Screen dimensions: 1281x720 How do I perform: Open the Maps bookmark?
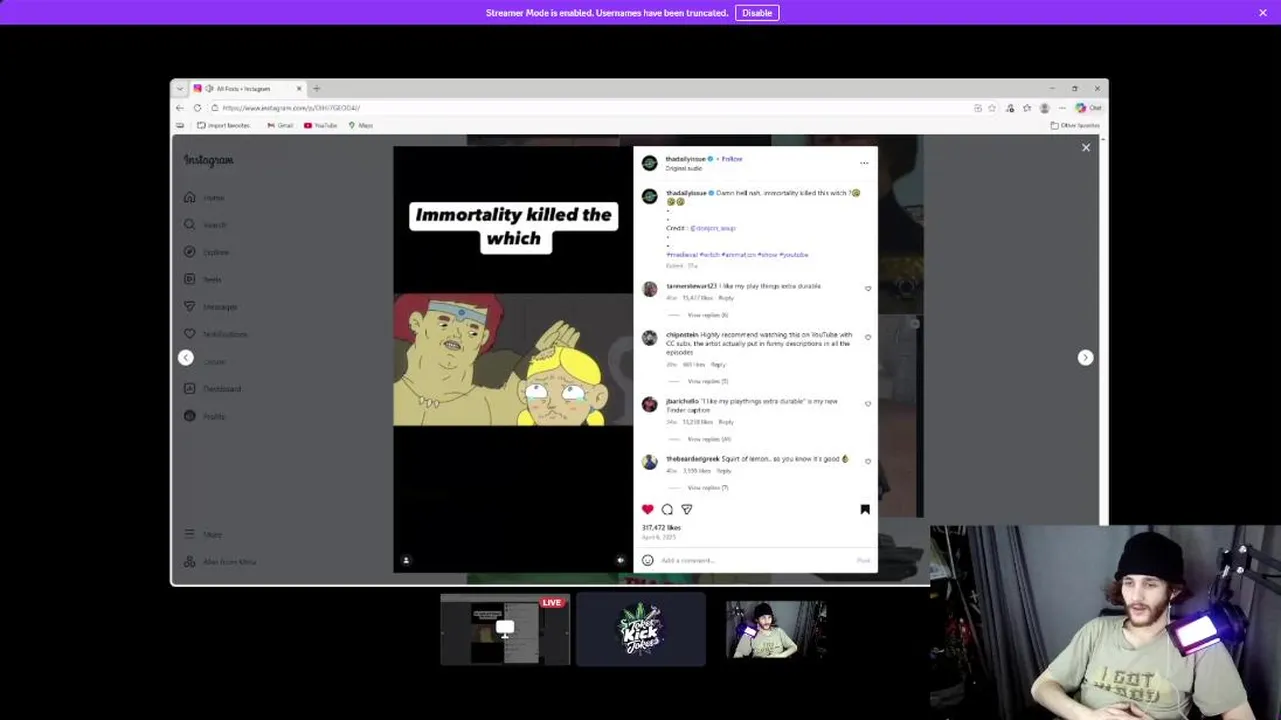[x=360, y=126]
